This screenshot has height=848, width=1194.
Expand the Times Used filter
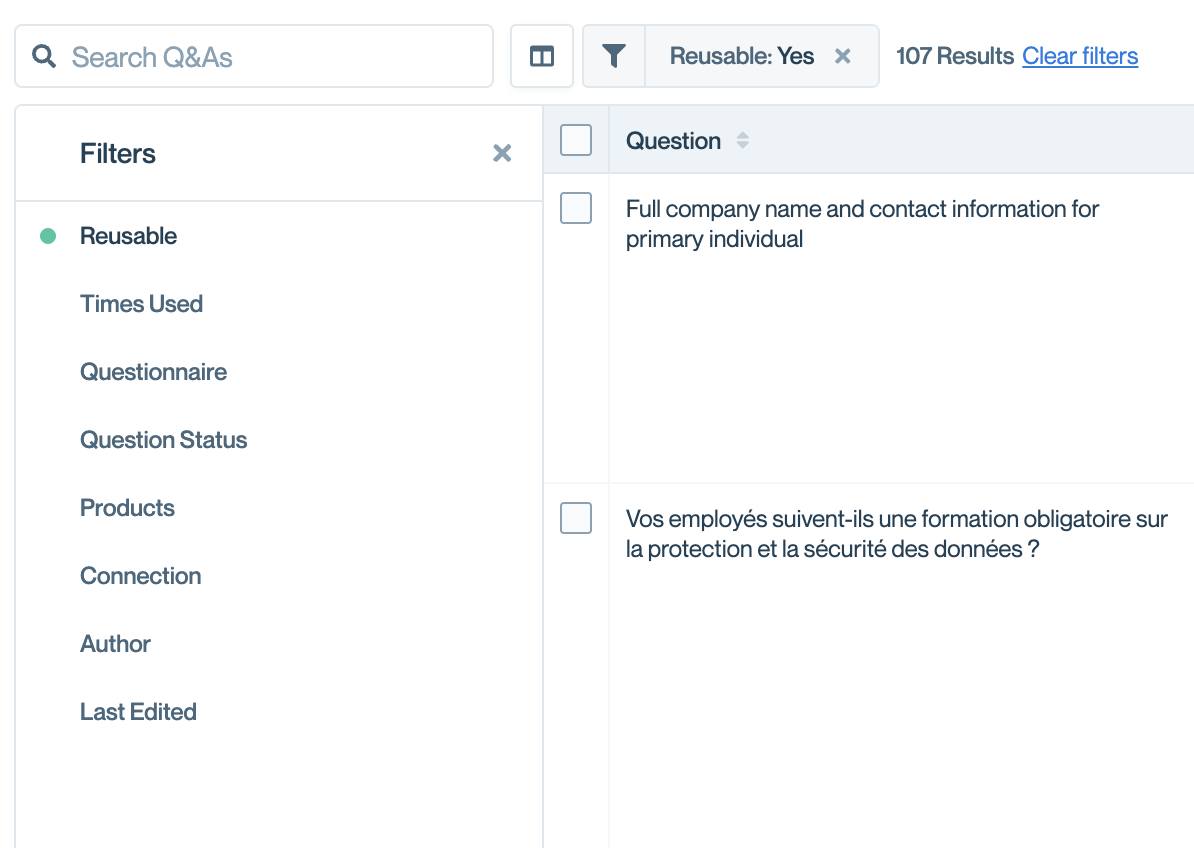click(142, 304)
